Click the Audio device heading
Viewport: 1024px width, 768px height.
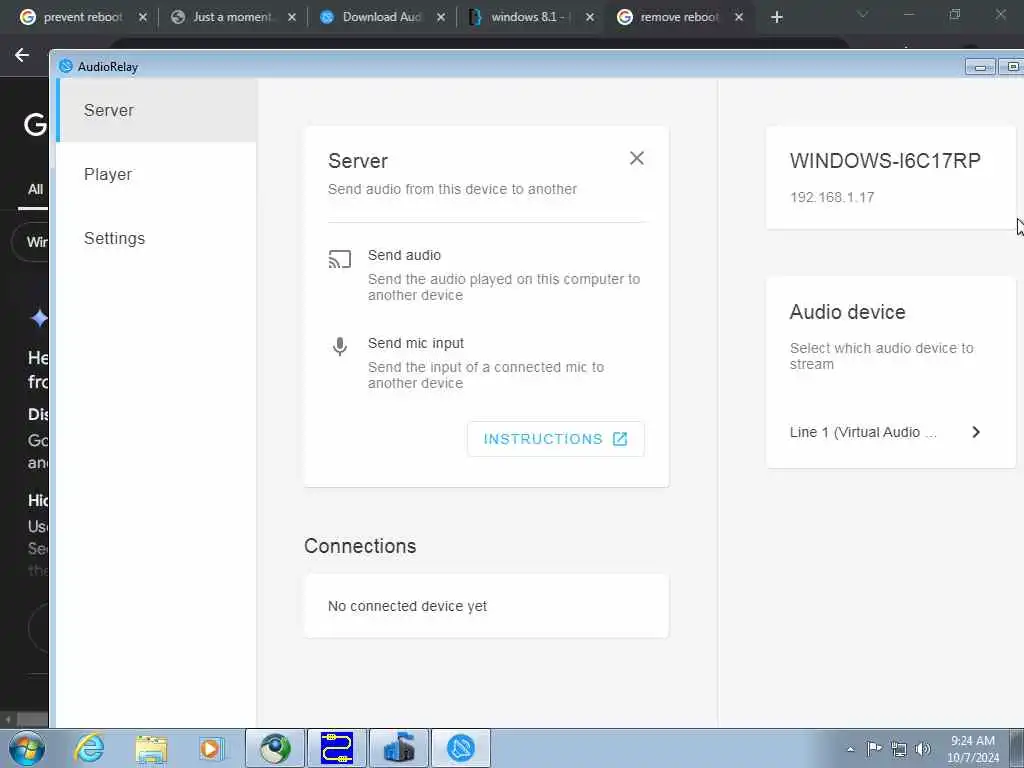[x=848, y=312]
